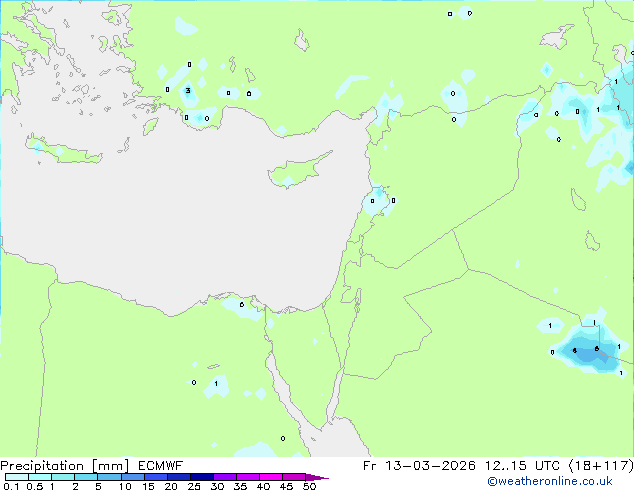Click Cyprus island on the map
This screenshot has width=634, height=490.
[x=297, y=171]
